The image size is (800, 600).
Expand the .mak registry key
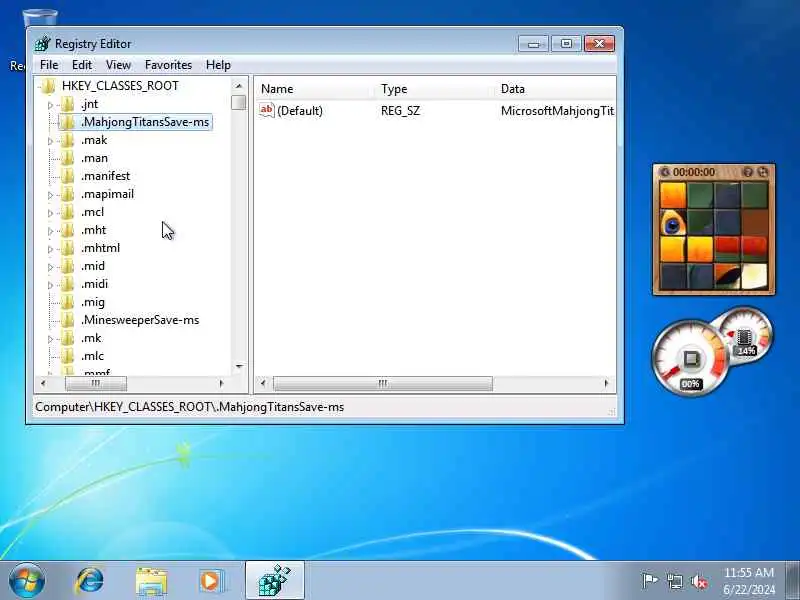[50, 141]
